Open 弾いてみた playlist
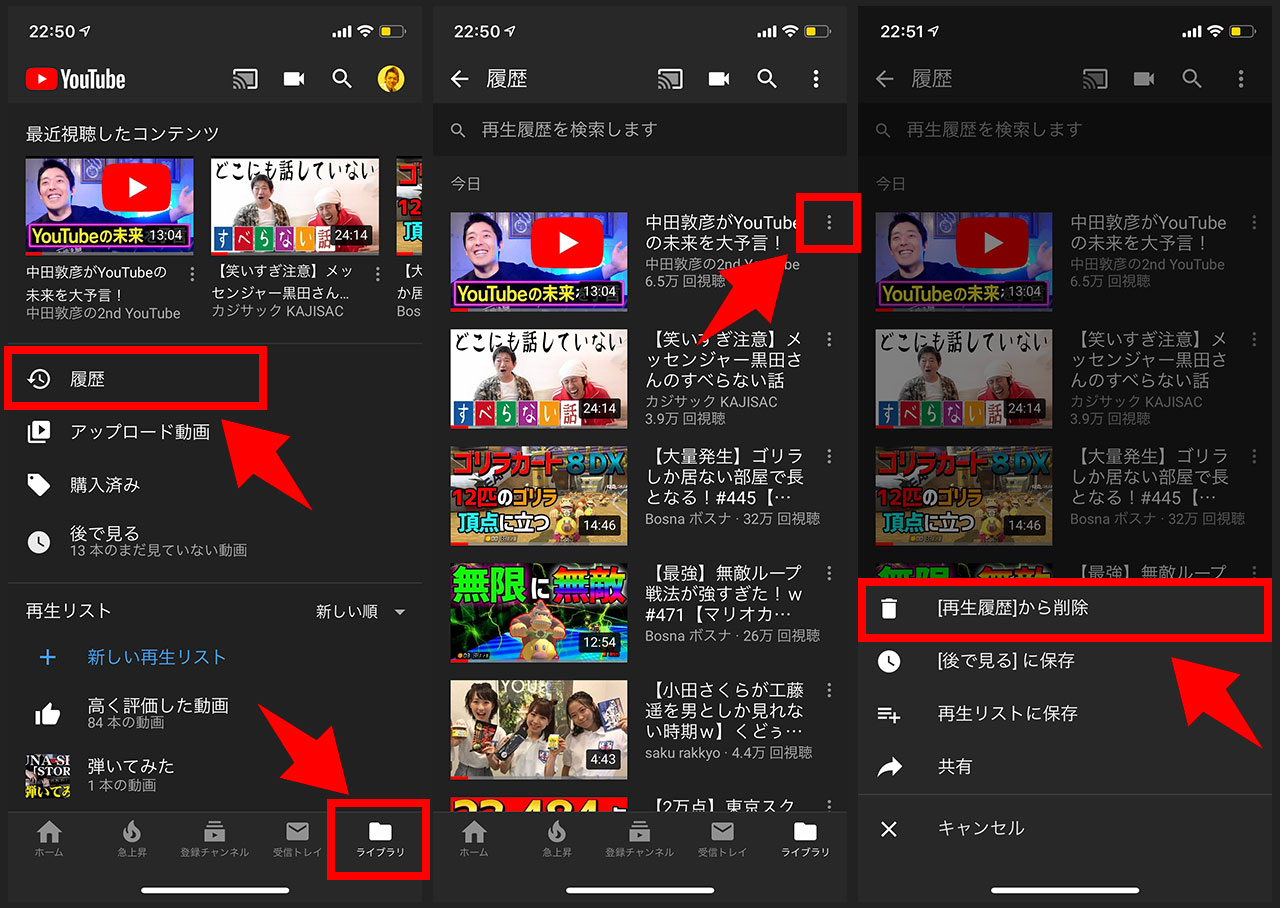The image size is (1280, 908). pos(215,774)
